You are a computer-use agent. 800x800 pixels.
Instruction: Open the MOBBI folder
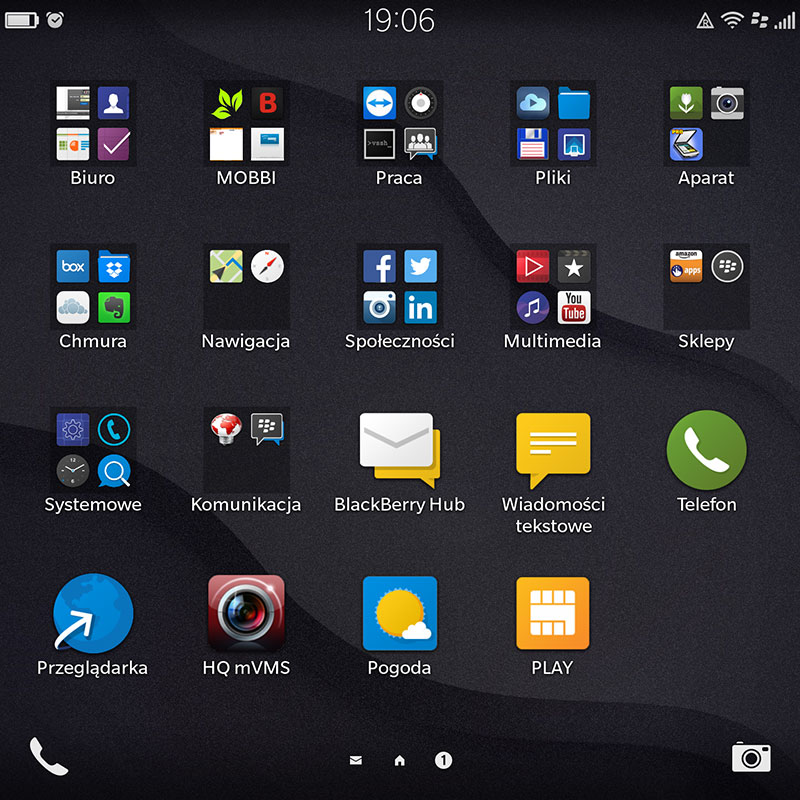[246, 123]
